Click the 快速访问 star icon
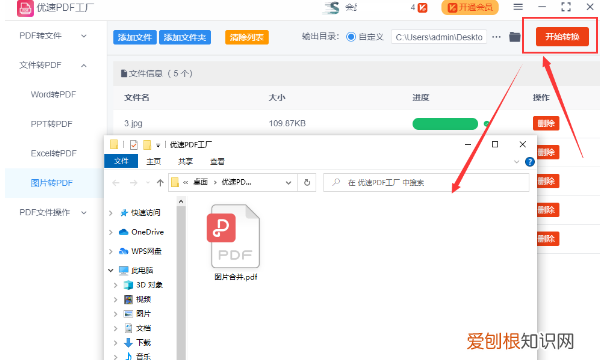This screenshot has height=360, width=600. (124, 213)
